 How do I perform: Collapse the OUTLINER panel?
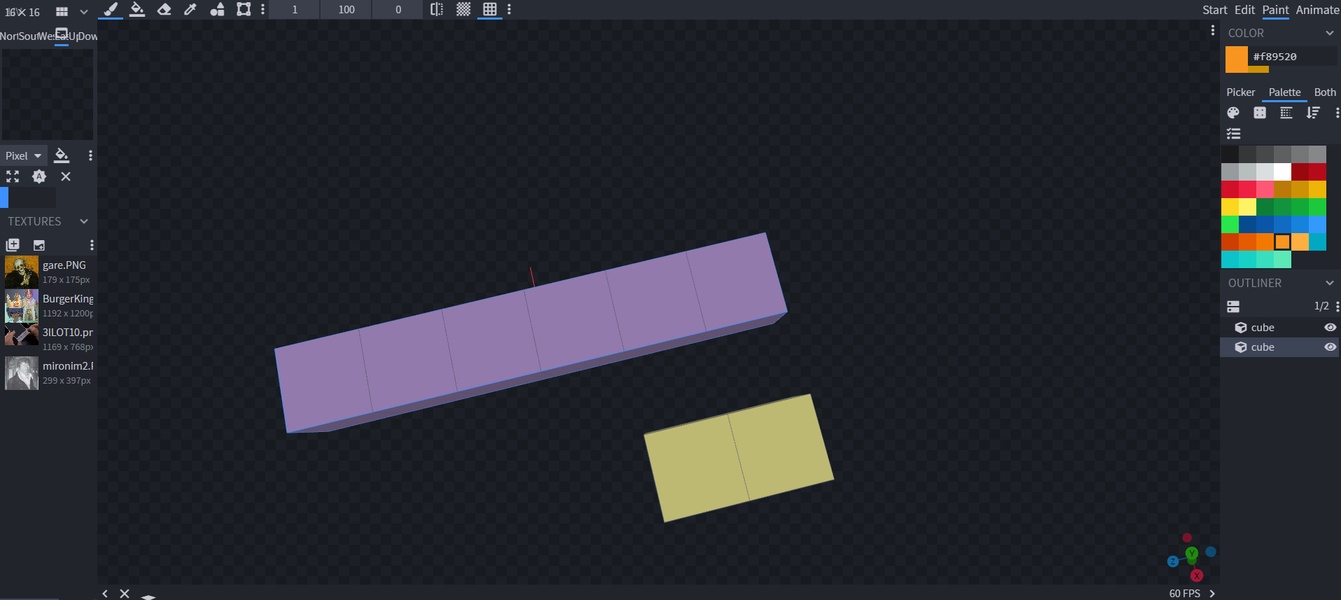click(x=1329, y=283)
